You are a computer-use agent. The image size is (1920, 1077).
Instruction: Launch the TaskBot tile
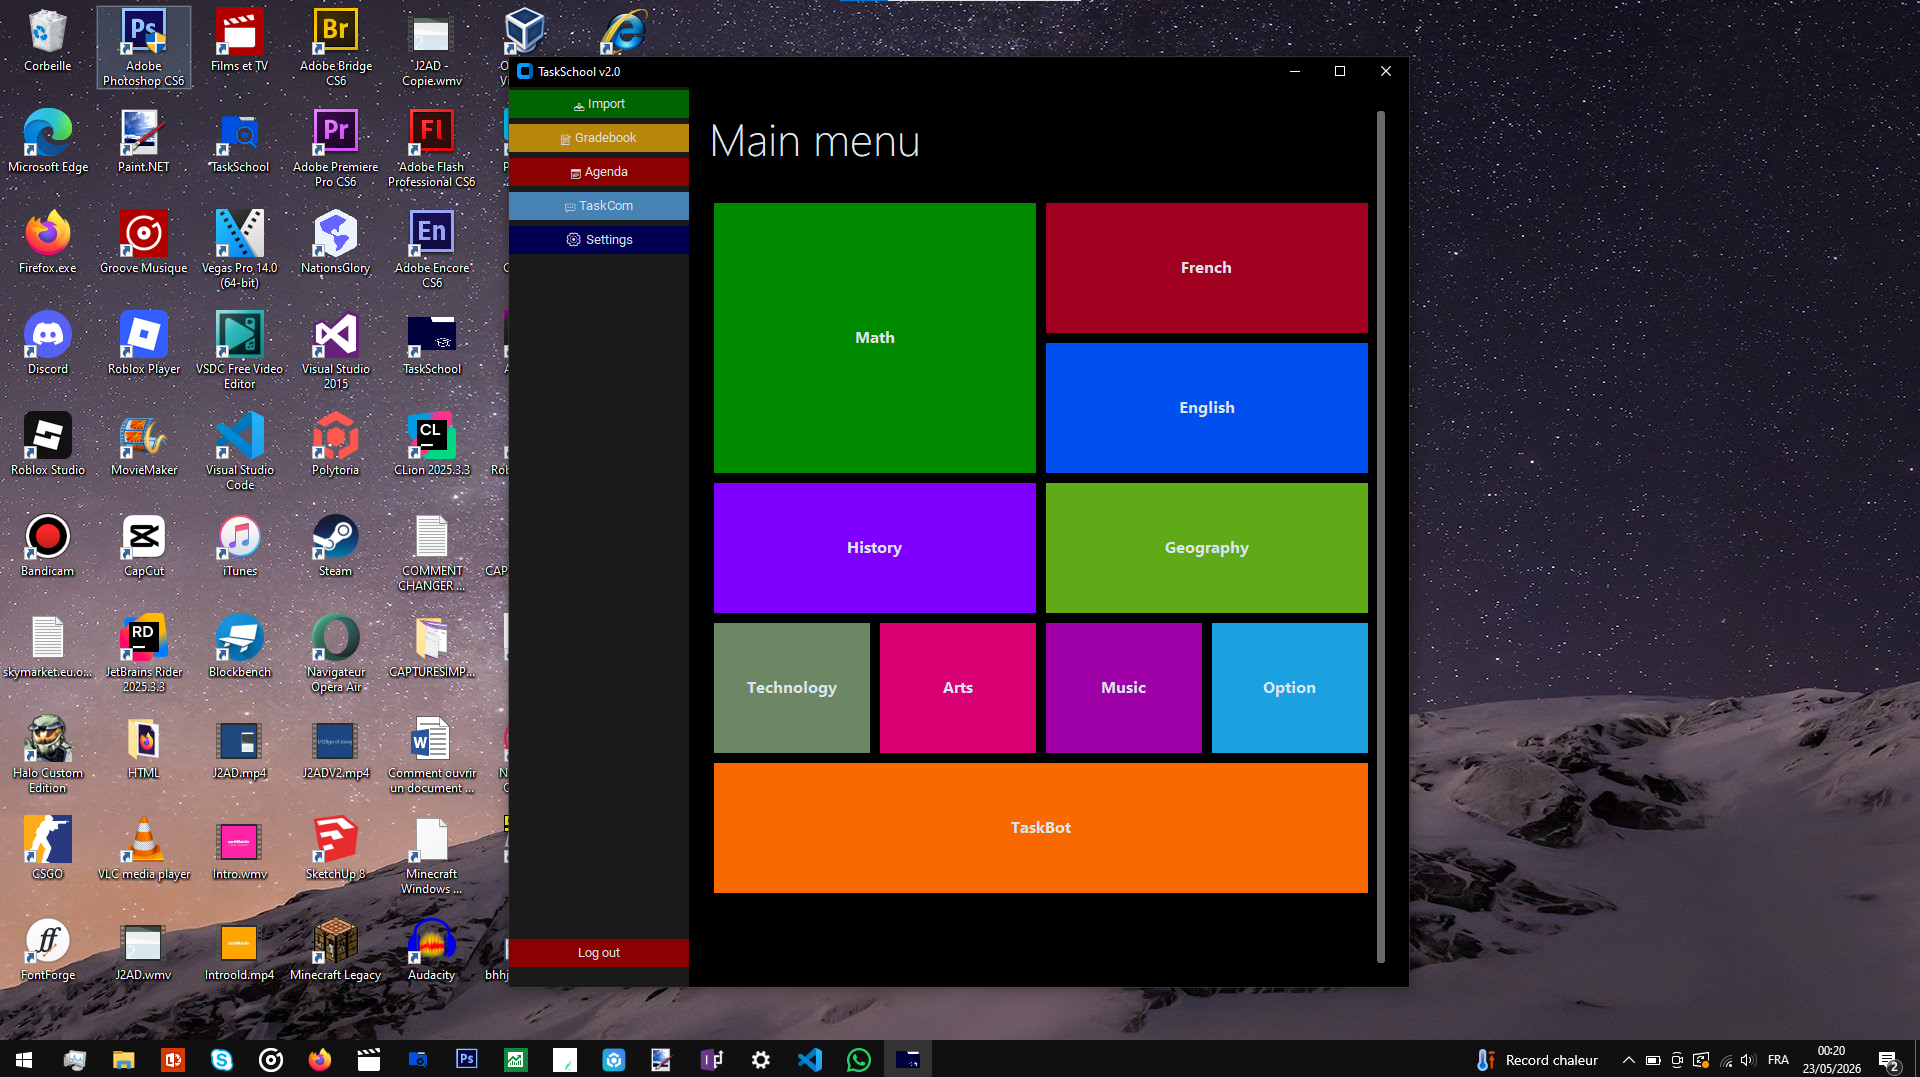click(x=1041, y=828)
